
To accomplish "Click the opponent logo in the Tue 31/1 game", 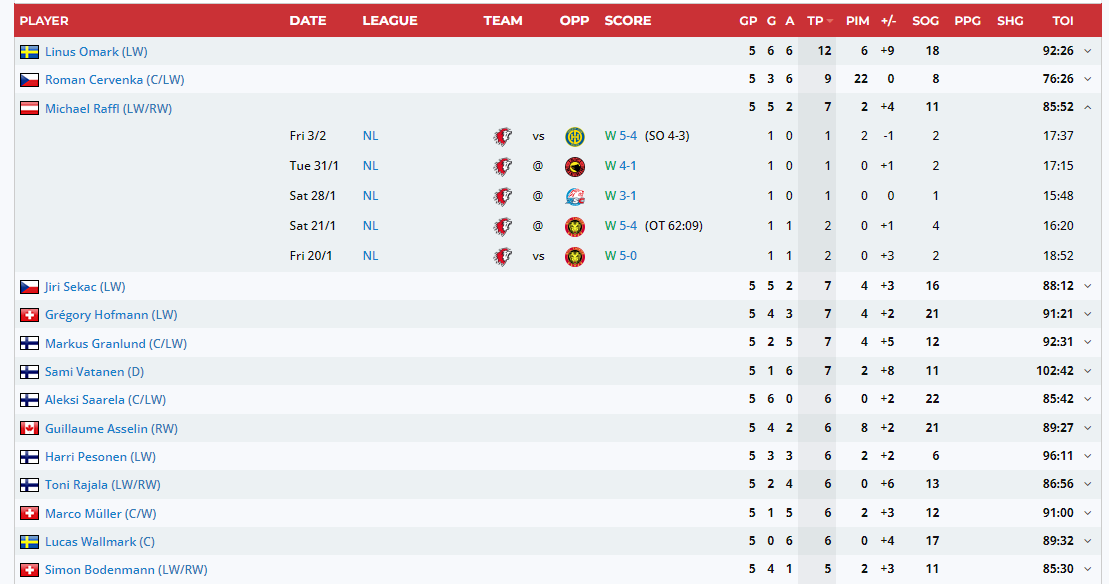I will point(574,167).
